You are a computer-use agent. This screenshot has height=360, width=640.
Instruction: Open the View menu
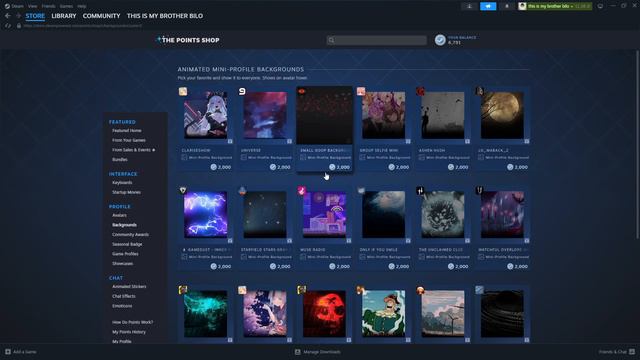point(33,6)
